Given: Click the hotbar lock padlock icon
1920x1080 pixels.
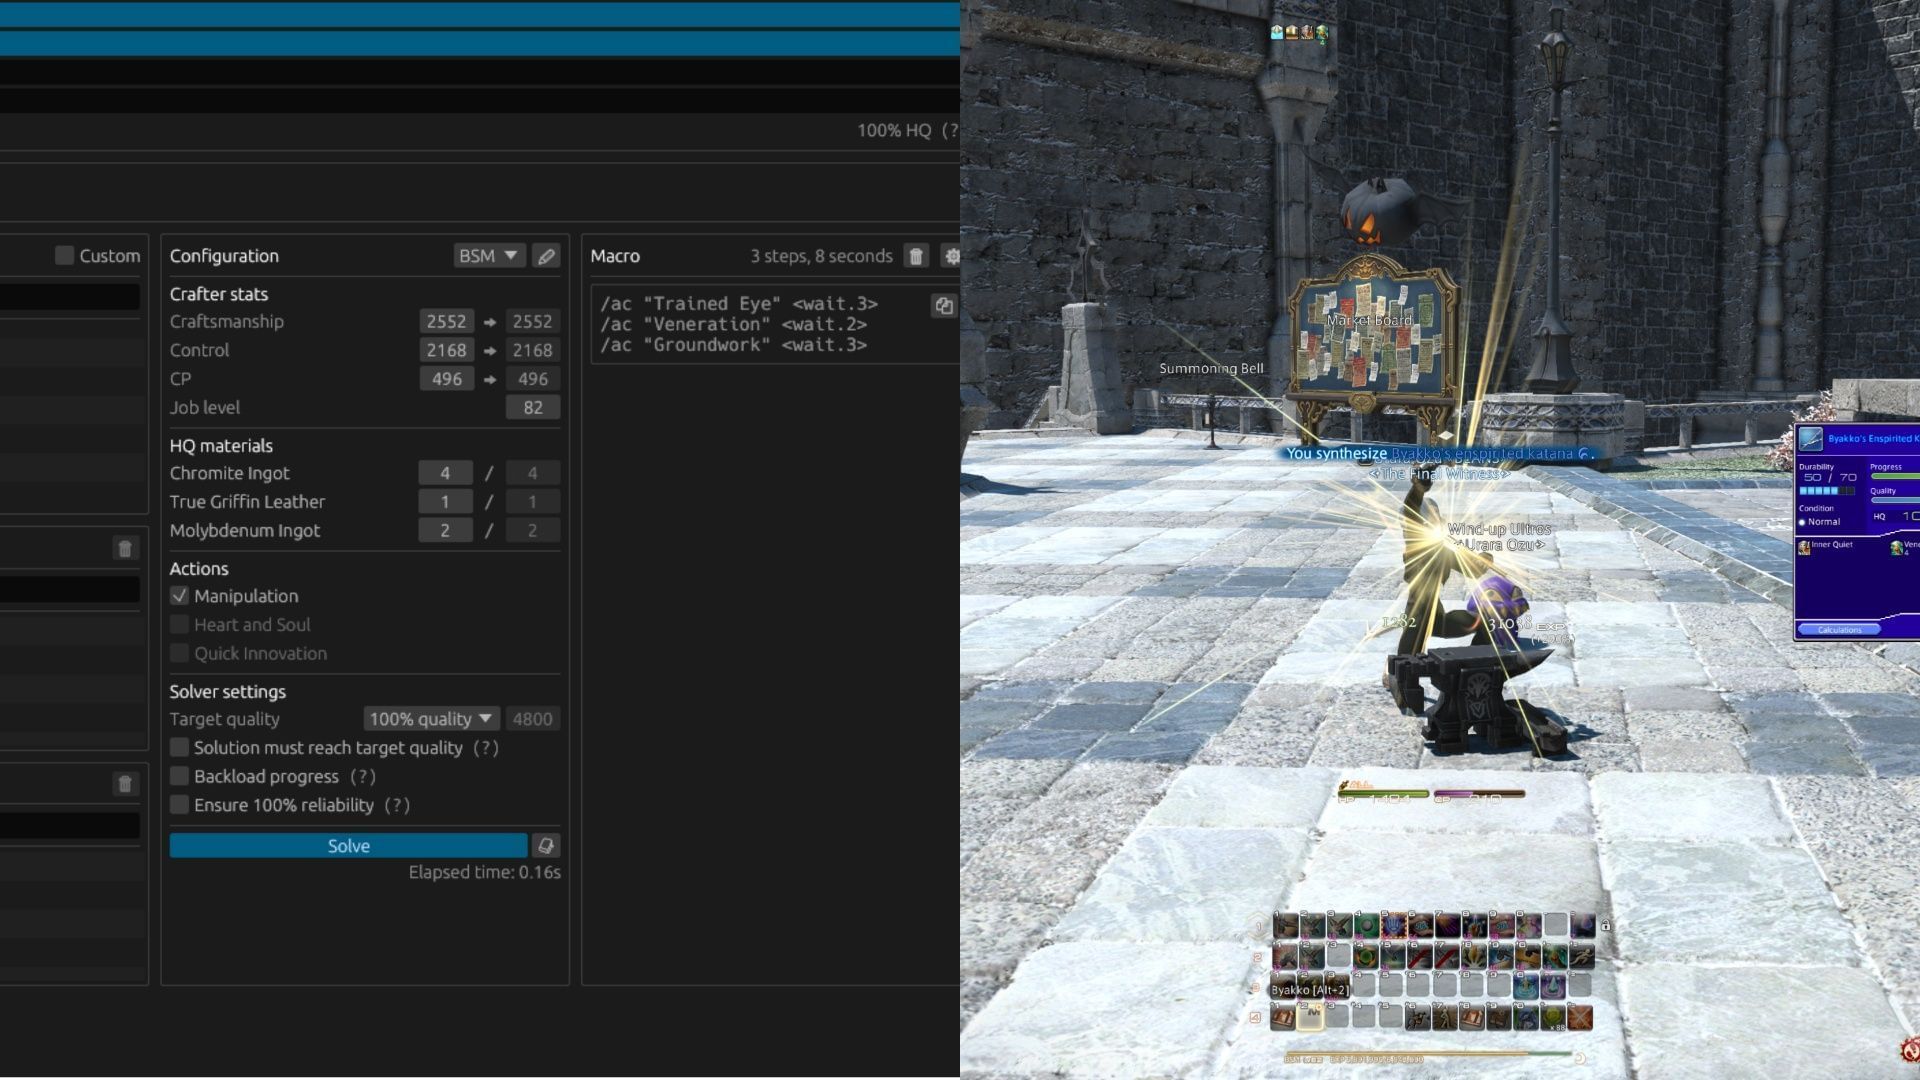Looking at the screenshot, I should [x=1605, y=926].
